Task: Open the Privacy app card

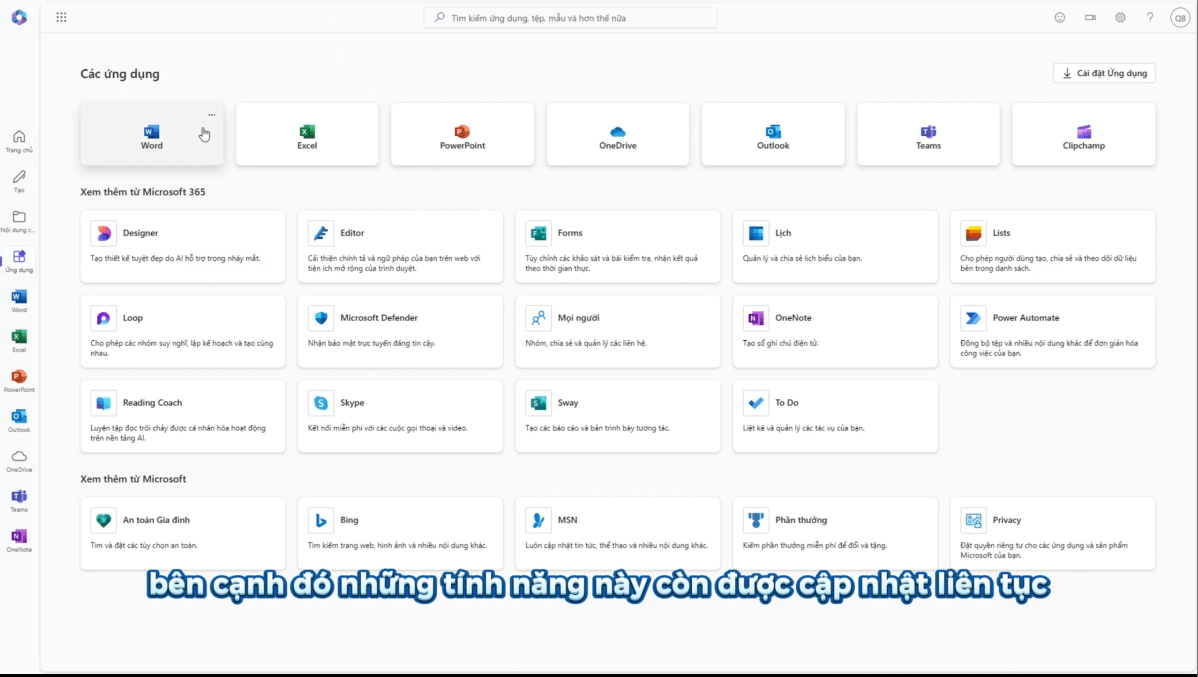Action: (x=1053, y=533)
